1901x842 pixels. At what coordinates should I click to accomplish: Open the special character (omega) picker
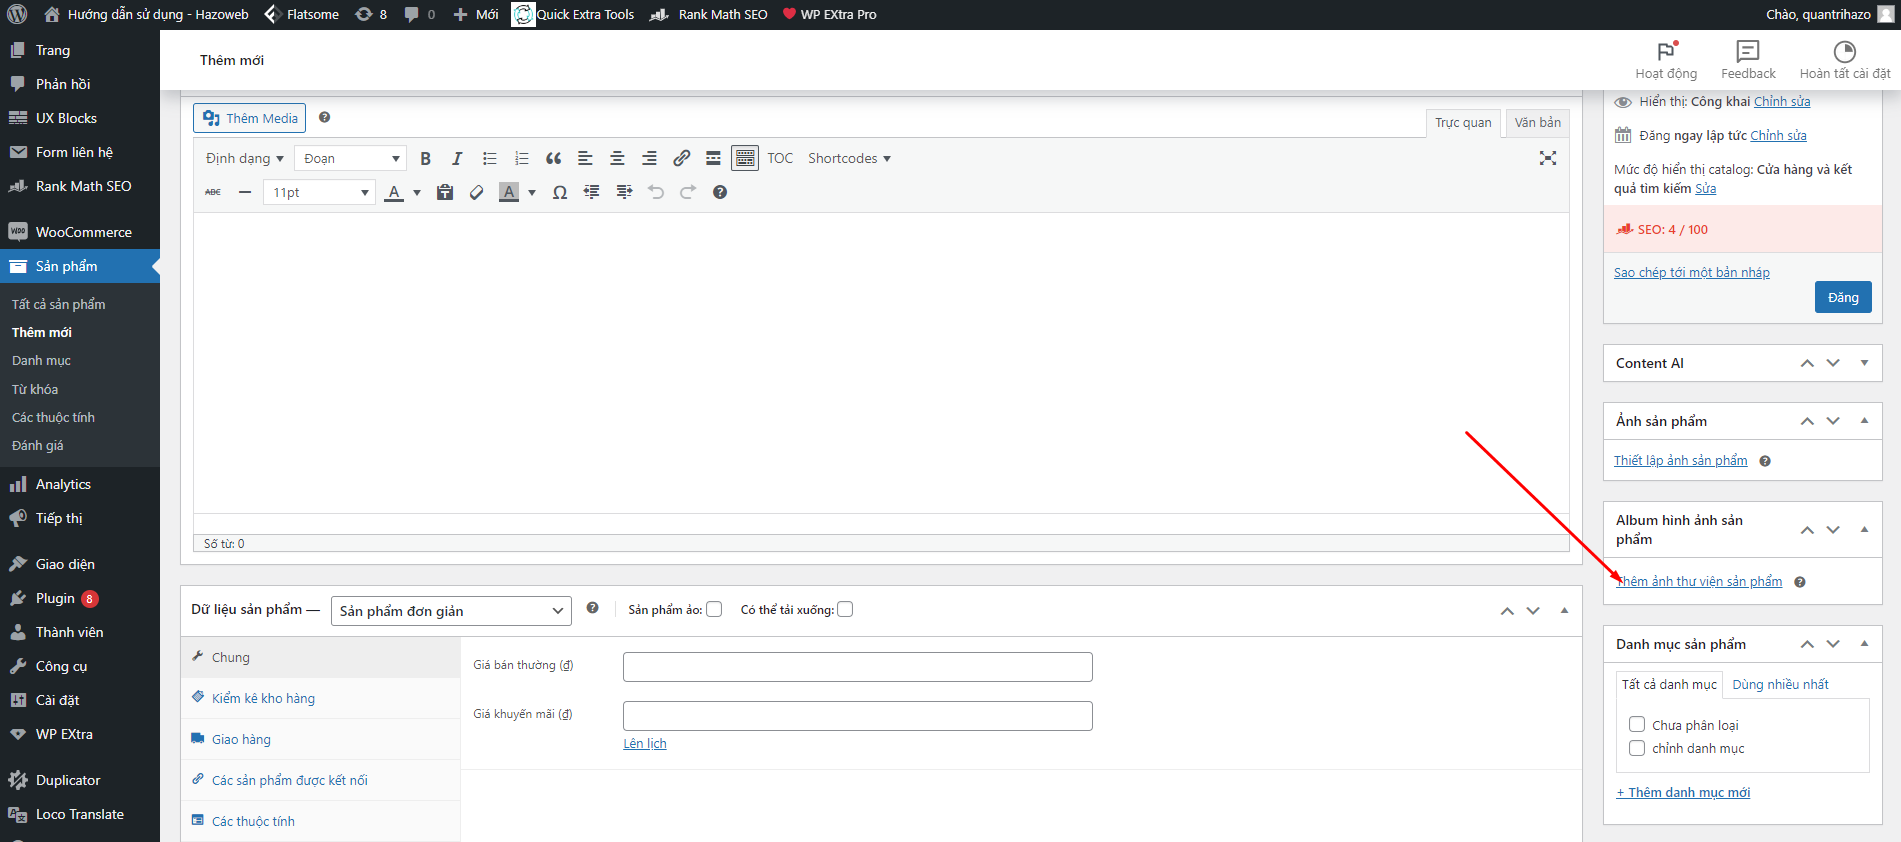[560, 192]
